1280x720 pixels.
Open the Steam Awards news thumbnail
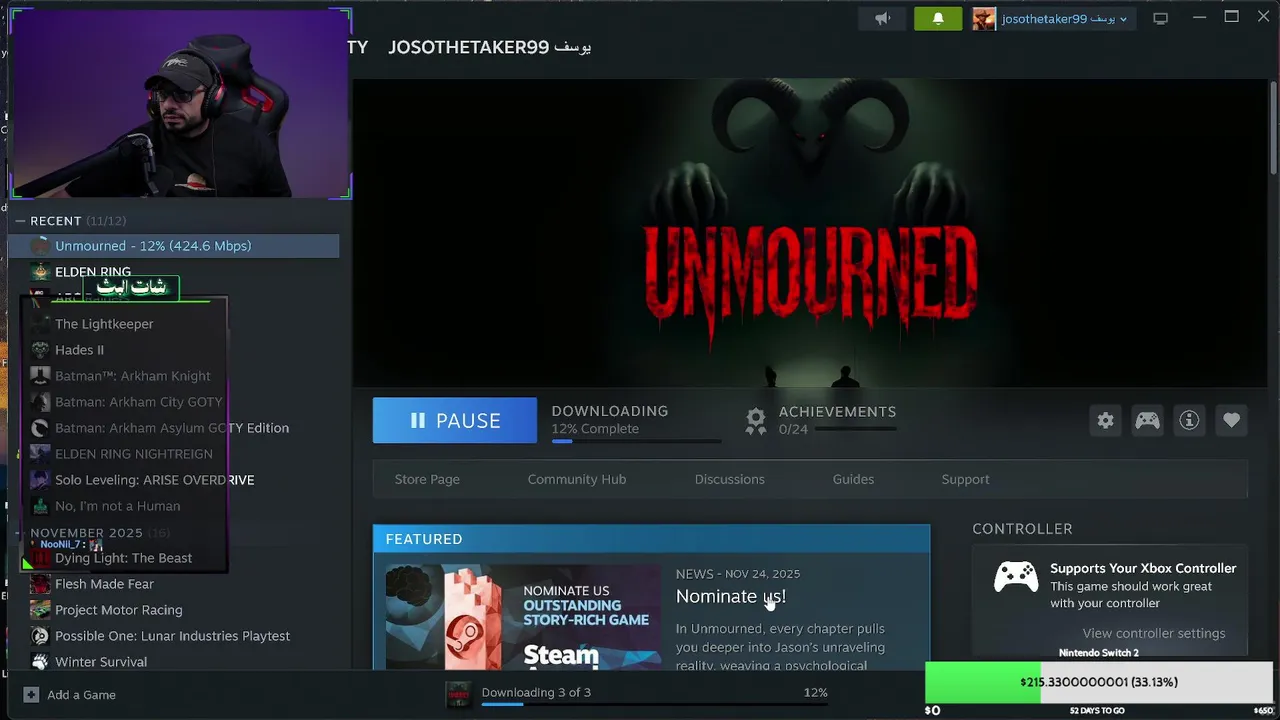coord(523,617)
